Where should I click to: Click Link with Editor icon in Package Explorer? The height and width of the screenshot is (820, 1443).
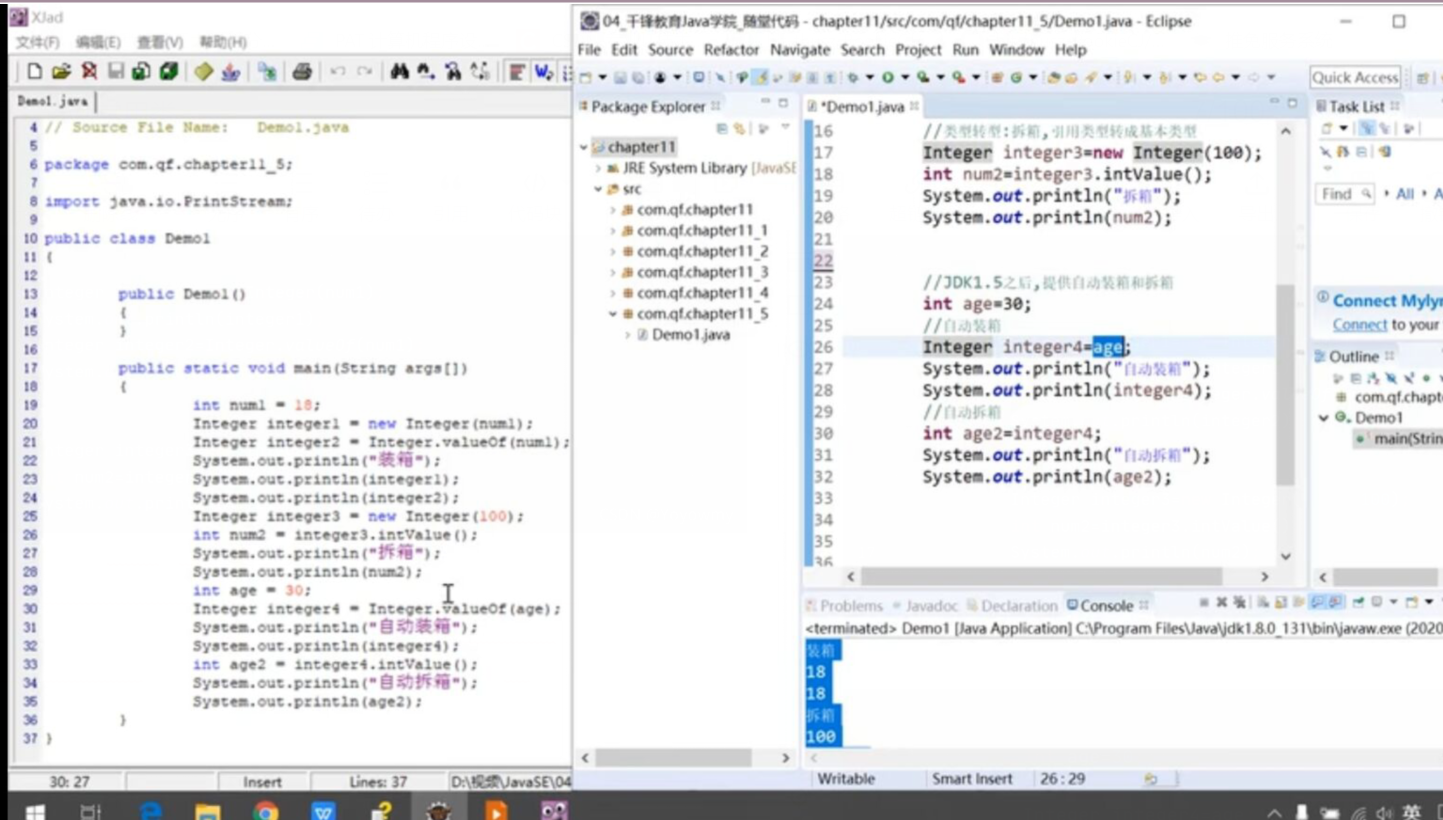pos(740,128)
